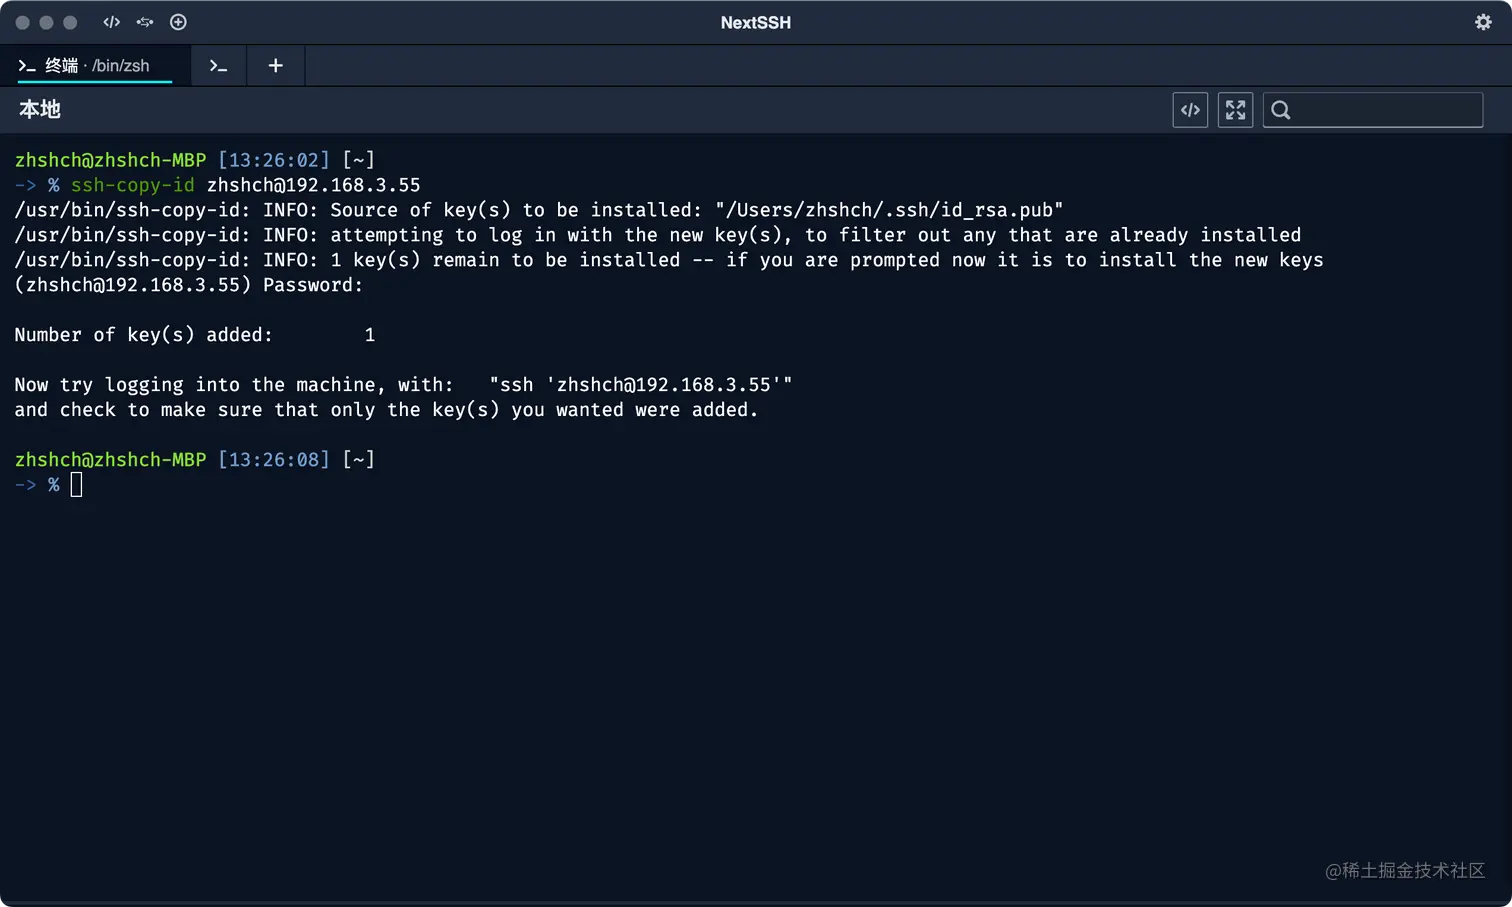Image resolution: width=1512 pixels, height=907 pixels.
Task: Add a new tab with plus button
Action: click(275, 66)
